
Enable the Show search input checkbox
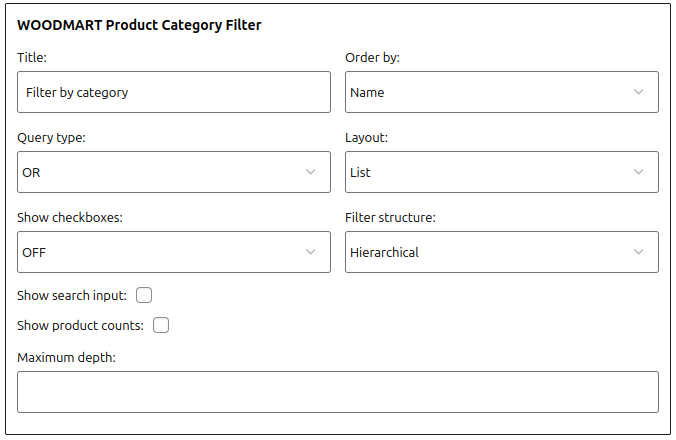(144, 295)
